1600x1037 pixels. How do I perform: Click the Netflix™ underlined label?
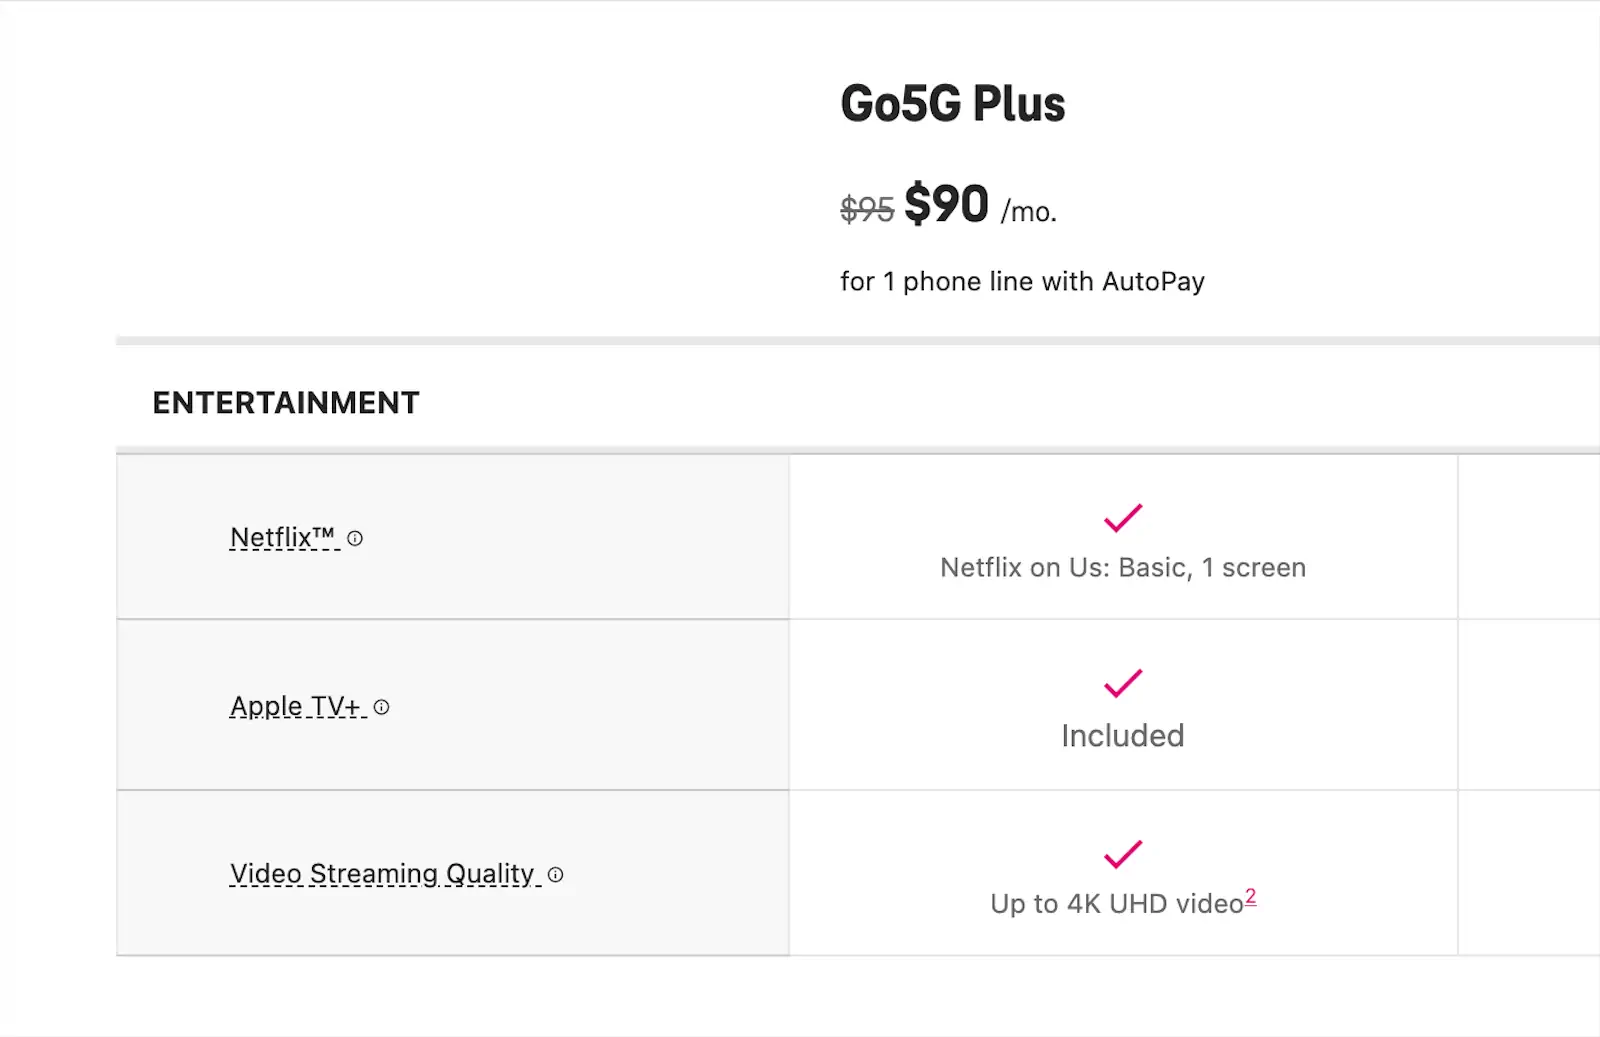click(283, 537)
